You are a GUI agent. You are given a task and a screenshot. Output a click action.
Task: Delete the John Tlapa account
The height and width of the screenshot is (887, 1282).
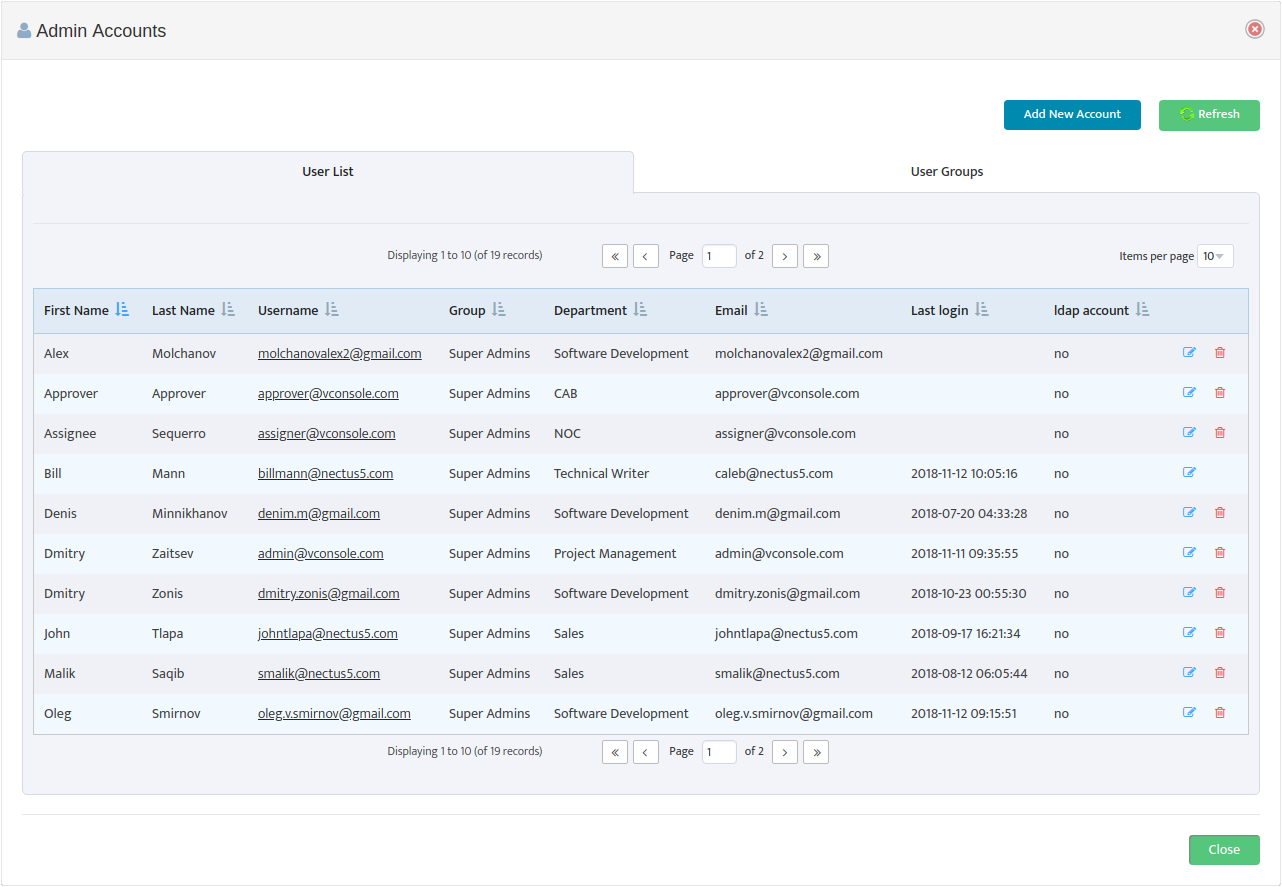[1219, 633]
